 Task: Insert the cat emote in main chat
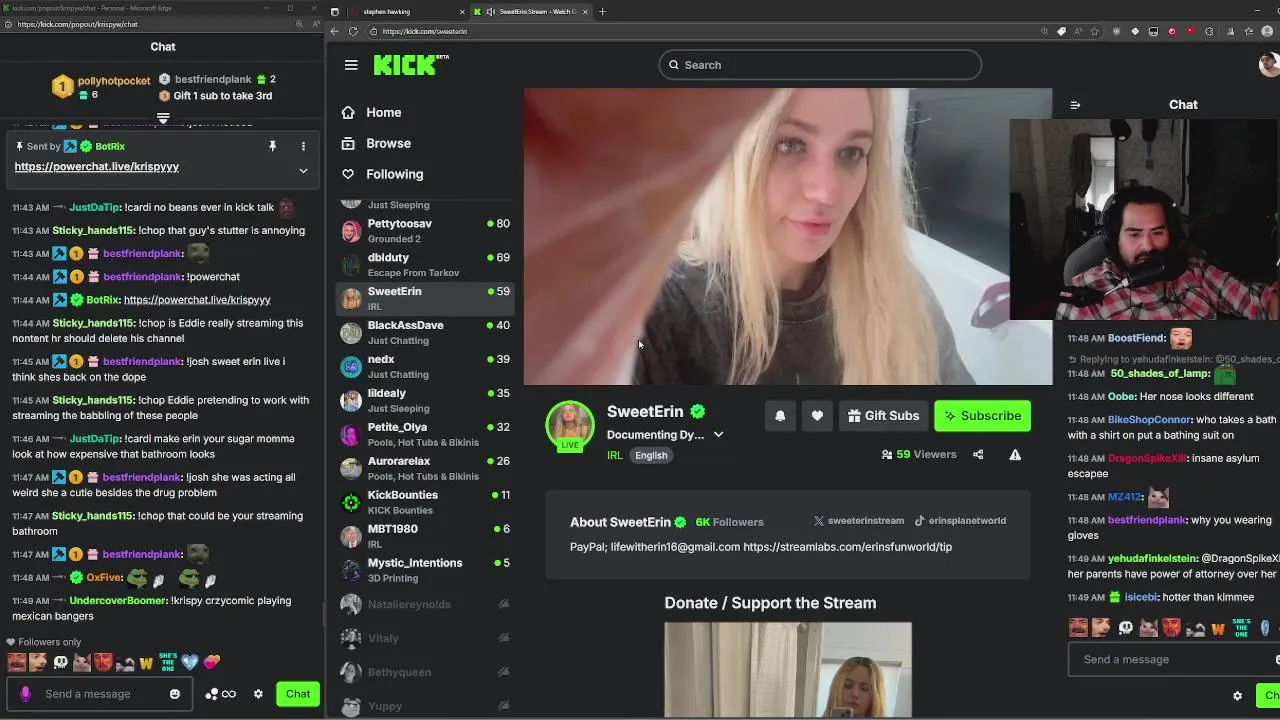tap(1149, 628)
